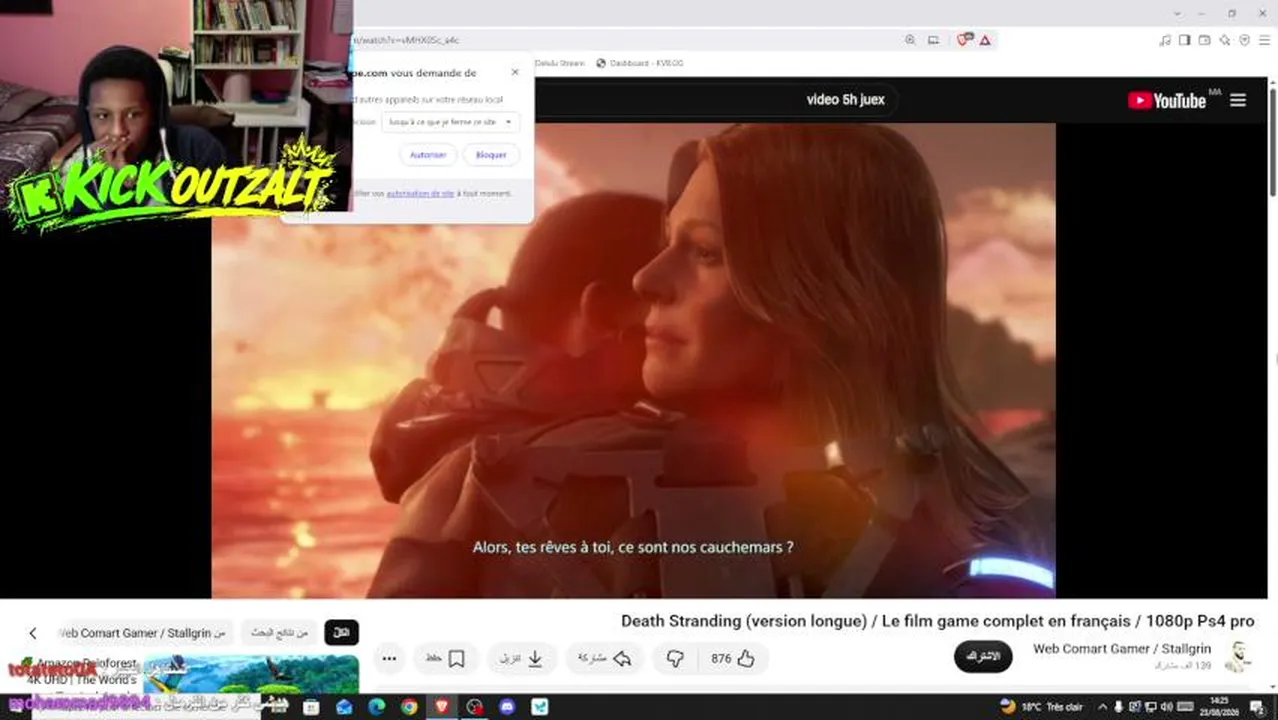Open the Leo AI icon in toolbar
Screen dimensions: 1278x720
(1225, 40)
